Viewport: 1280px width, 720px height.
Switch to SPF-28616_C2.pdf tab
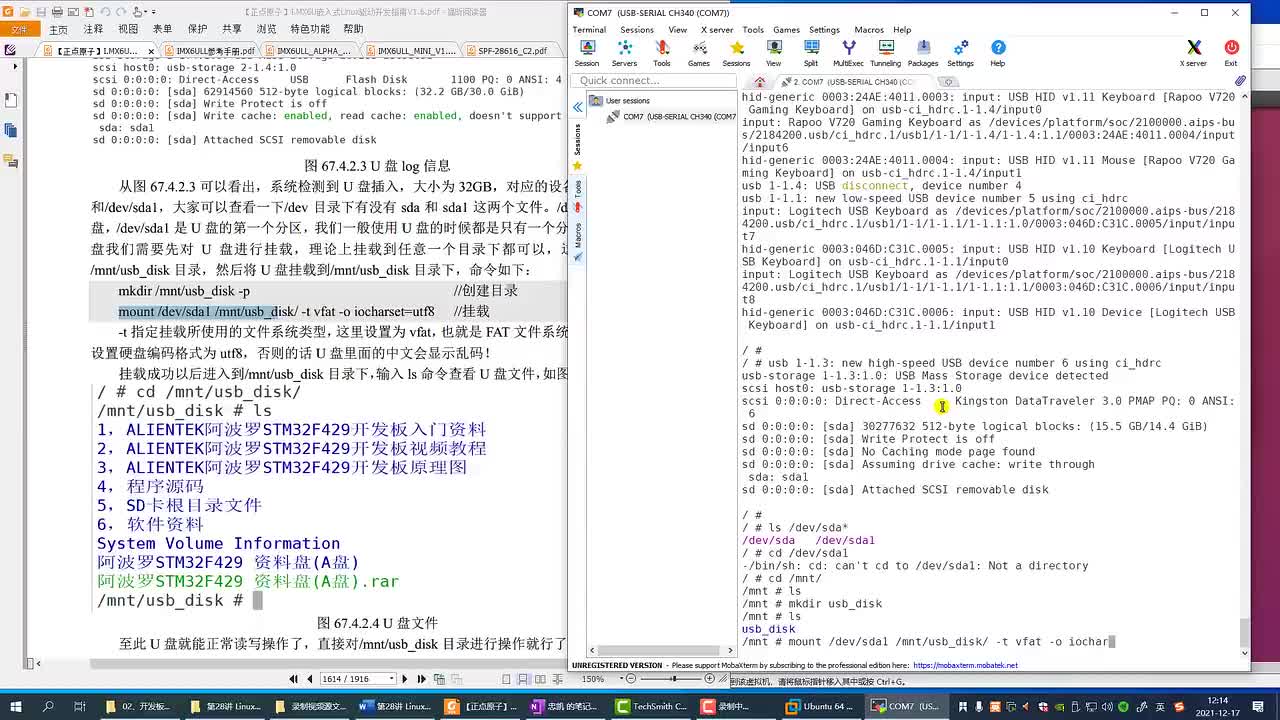(x=511, y=50)
